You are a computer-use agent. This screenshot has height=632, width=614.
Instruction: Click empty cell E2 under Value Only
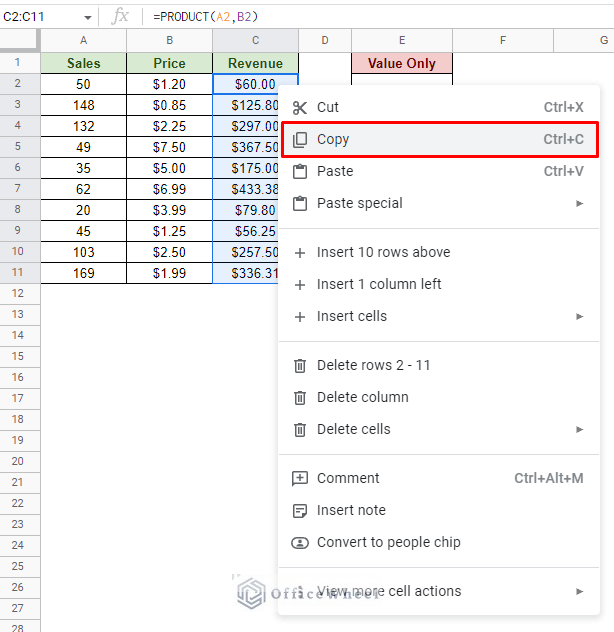[x=402, y=79]
